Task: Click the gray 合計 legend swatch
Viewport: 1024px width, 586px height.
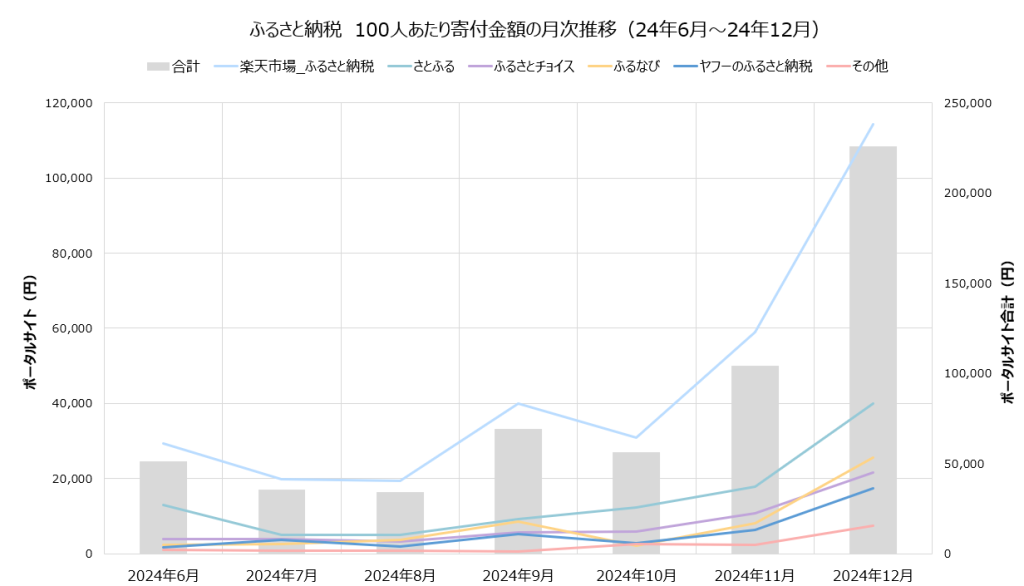Action: tap(158, 67)
